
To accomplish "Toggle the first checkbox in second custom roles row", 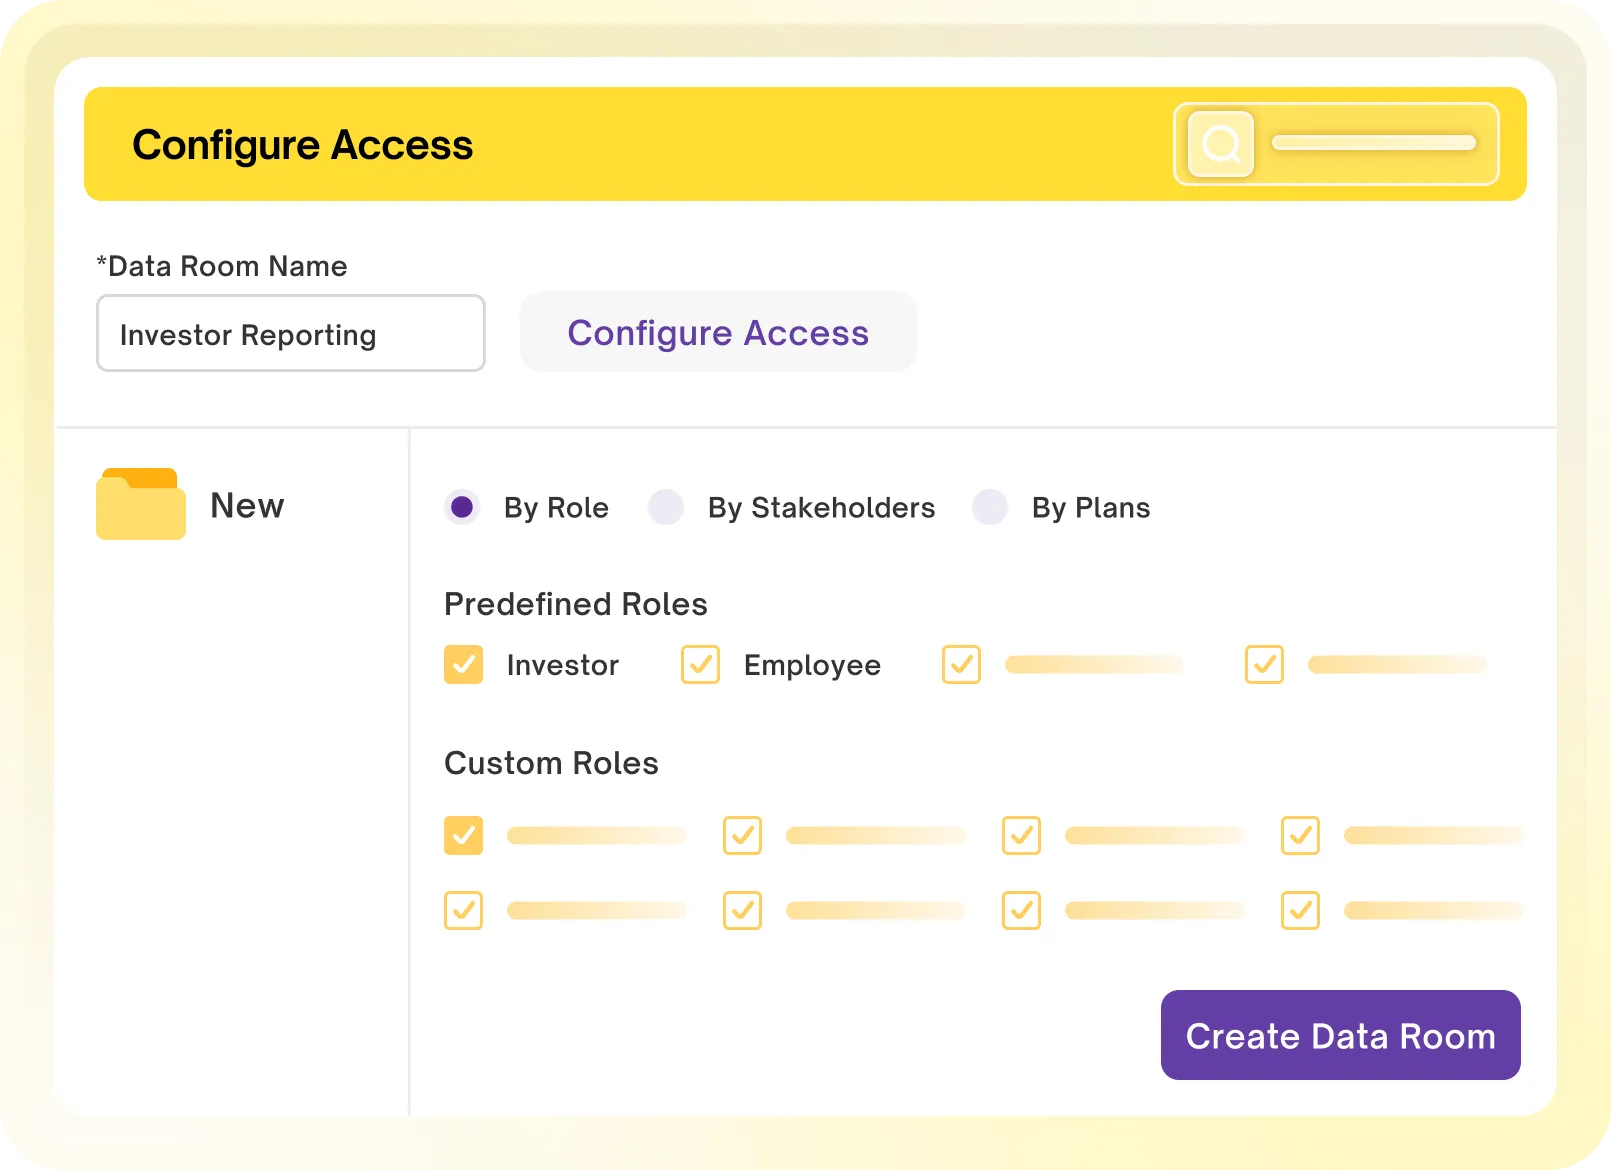I will [463, 911].
